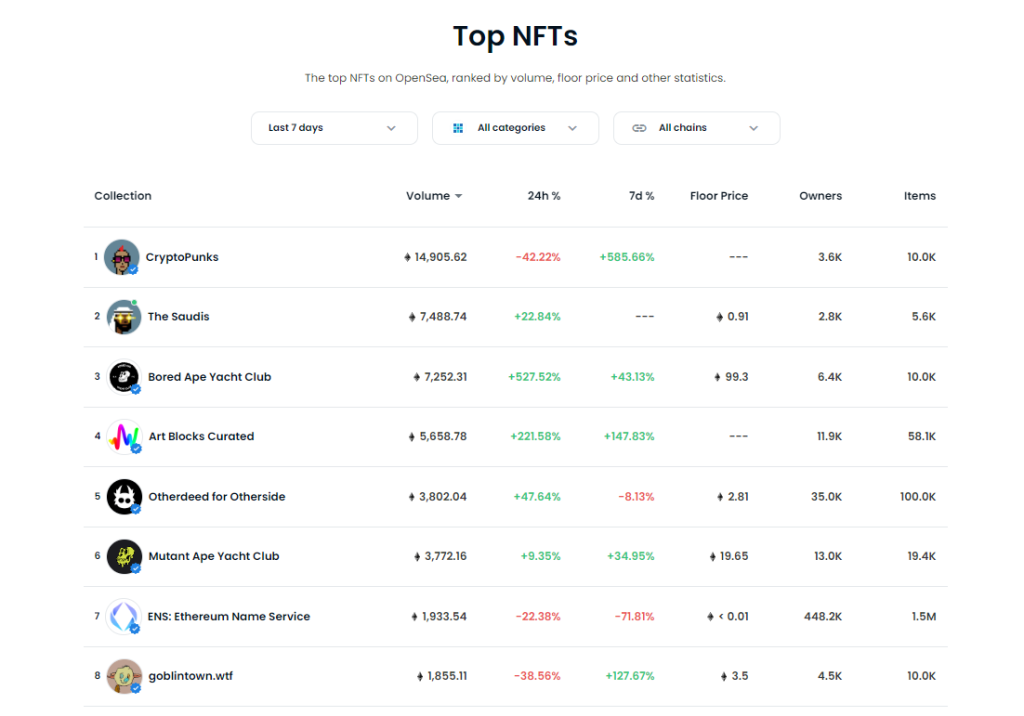Click the 58.1K items value
The image size is (1024, 716).
(x=921, y=436)
